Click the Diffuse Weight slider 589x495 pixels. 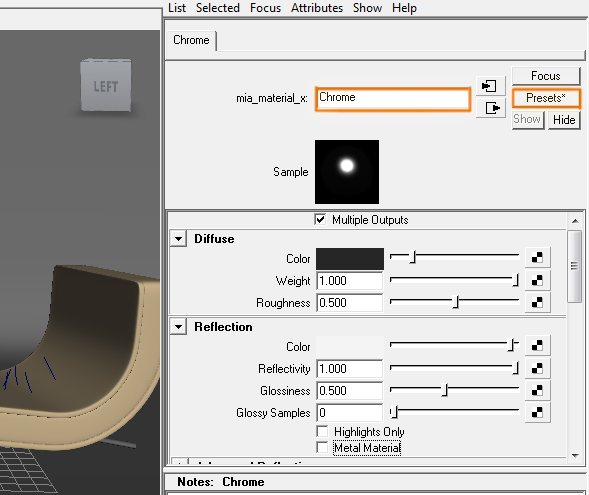[x=455, y=280]
